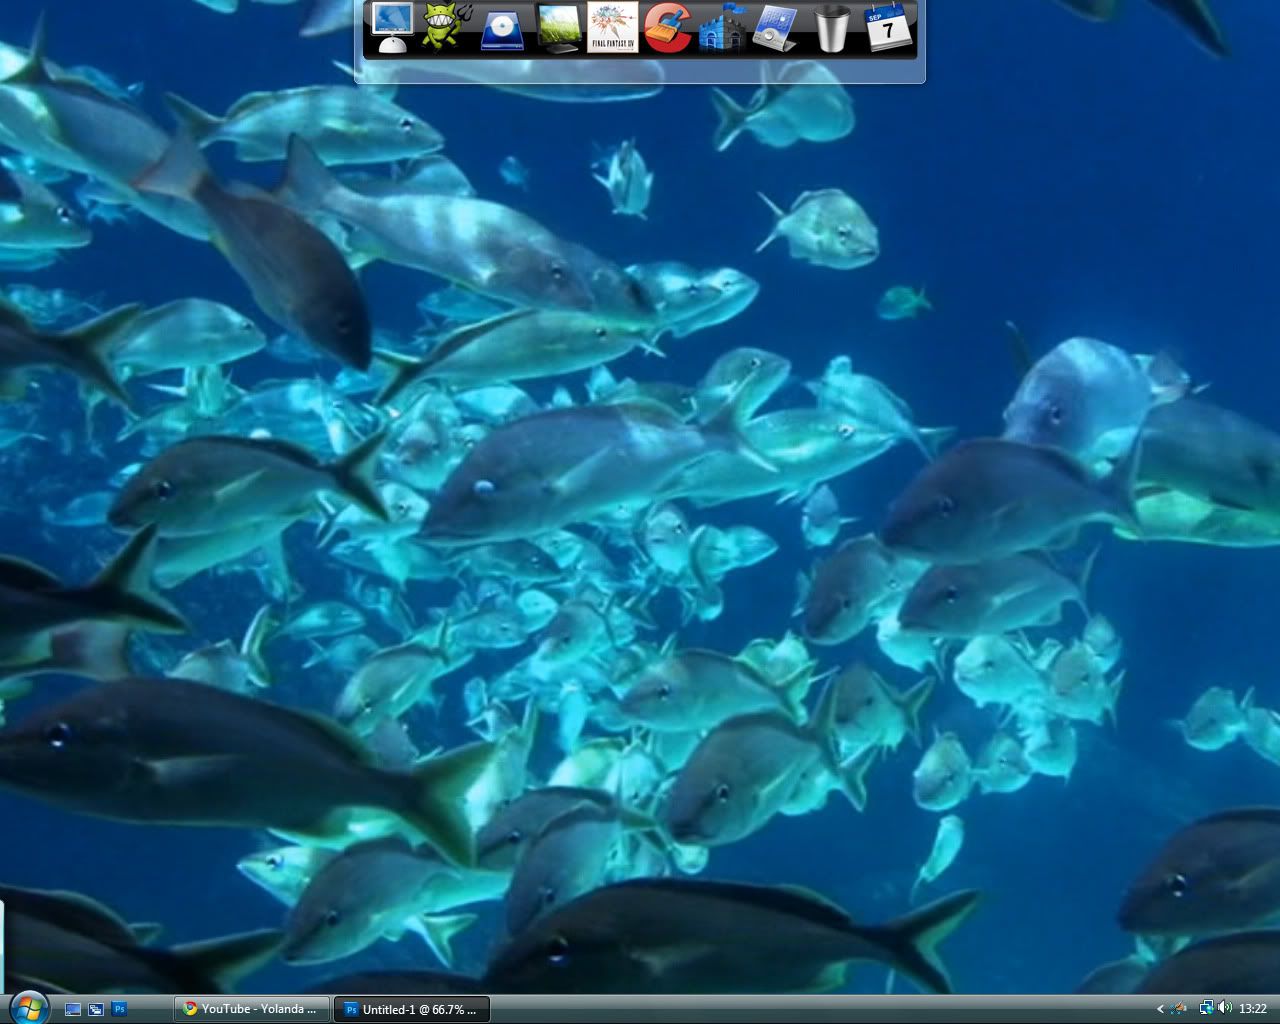1280x1024 pixels.
Task: Launch Photoshop from the quick launch bar
Action: 119,1010
